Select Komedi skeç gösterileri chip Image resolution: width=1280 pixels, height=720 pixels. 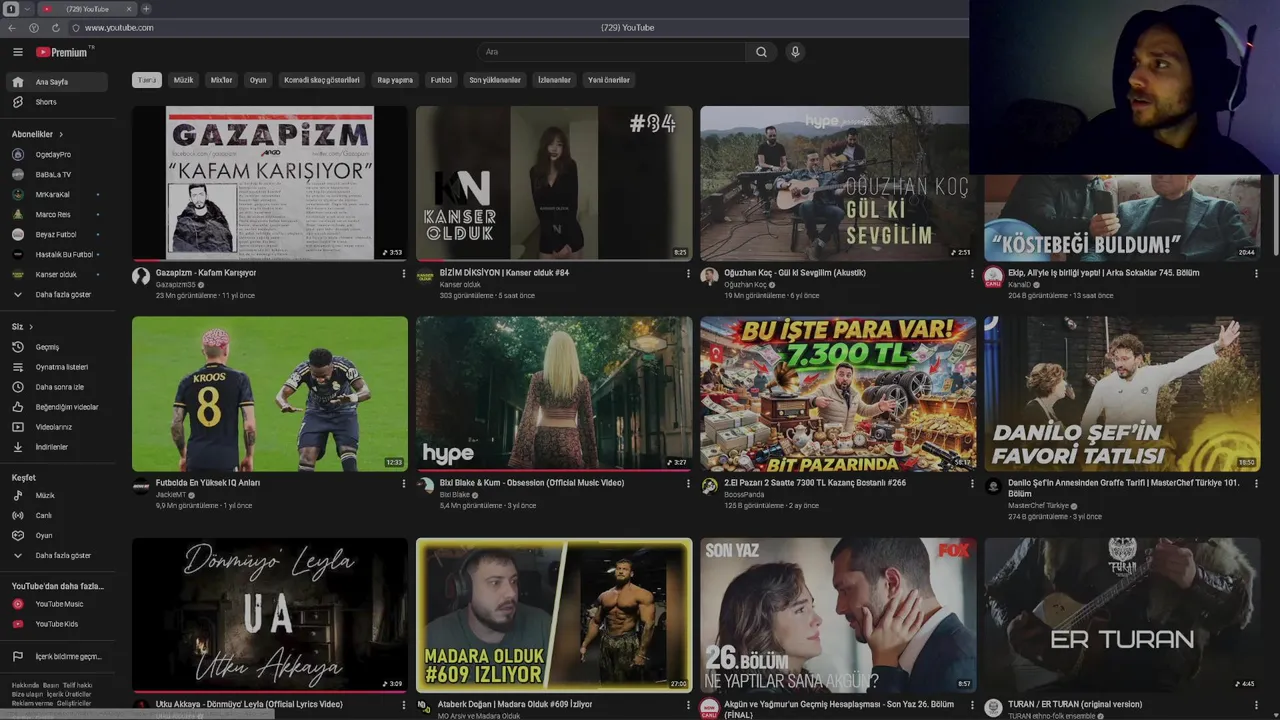[x=321, y=80]
